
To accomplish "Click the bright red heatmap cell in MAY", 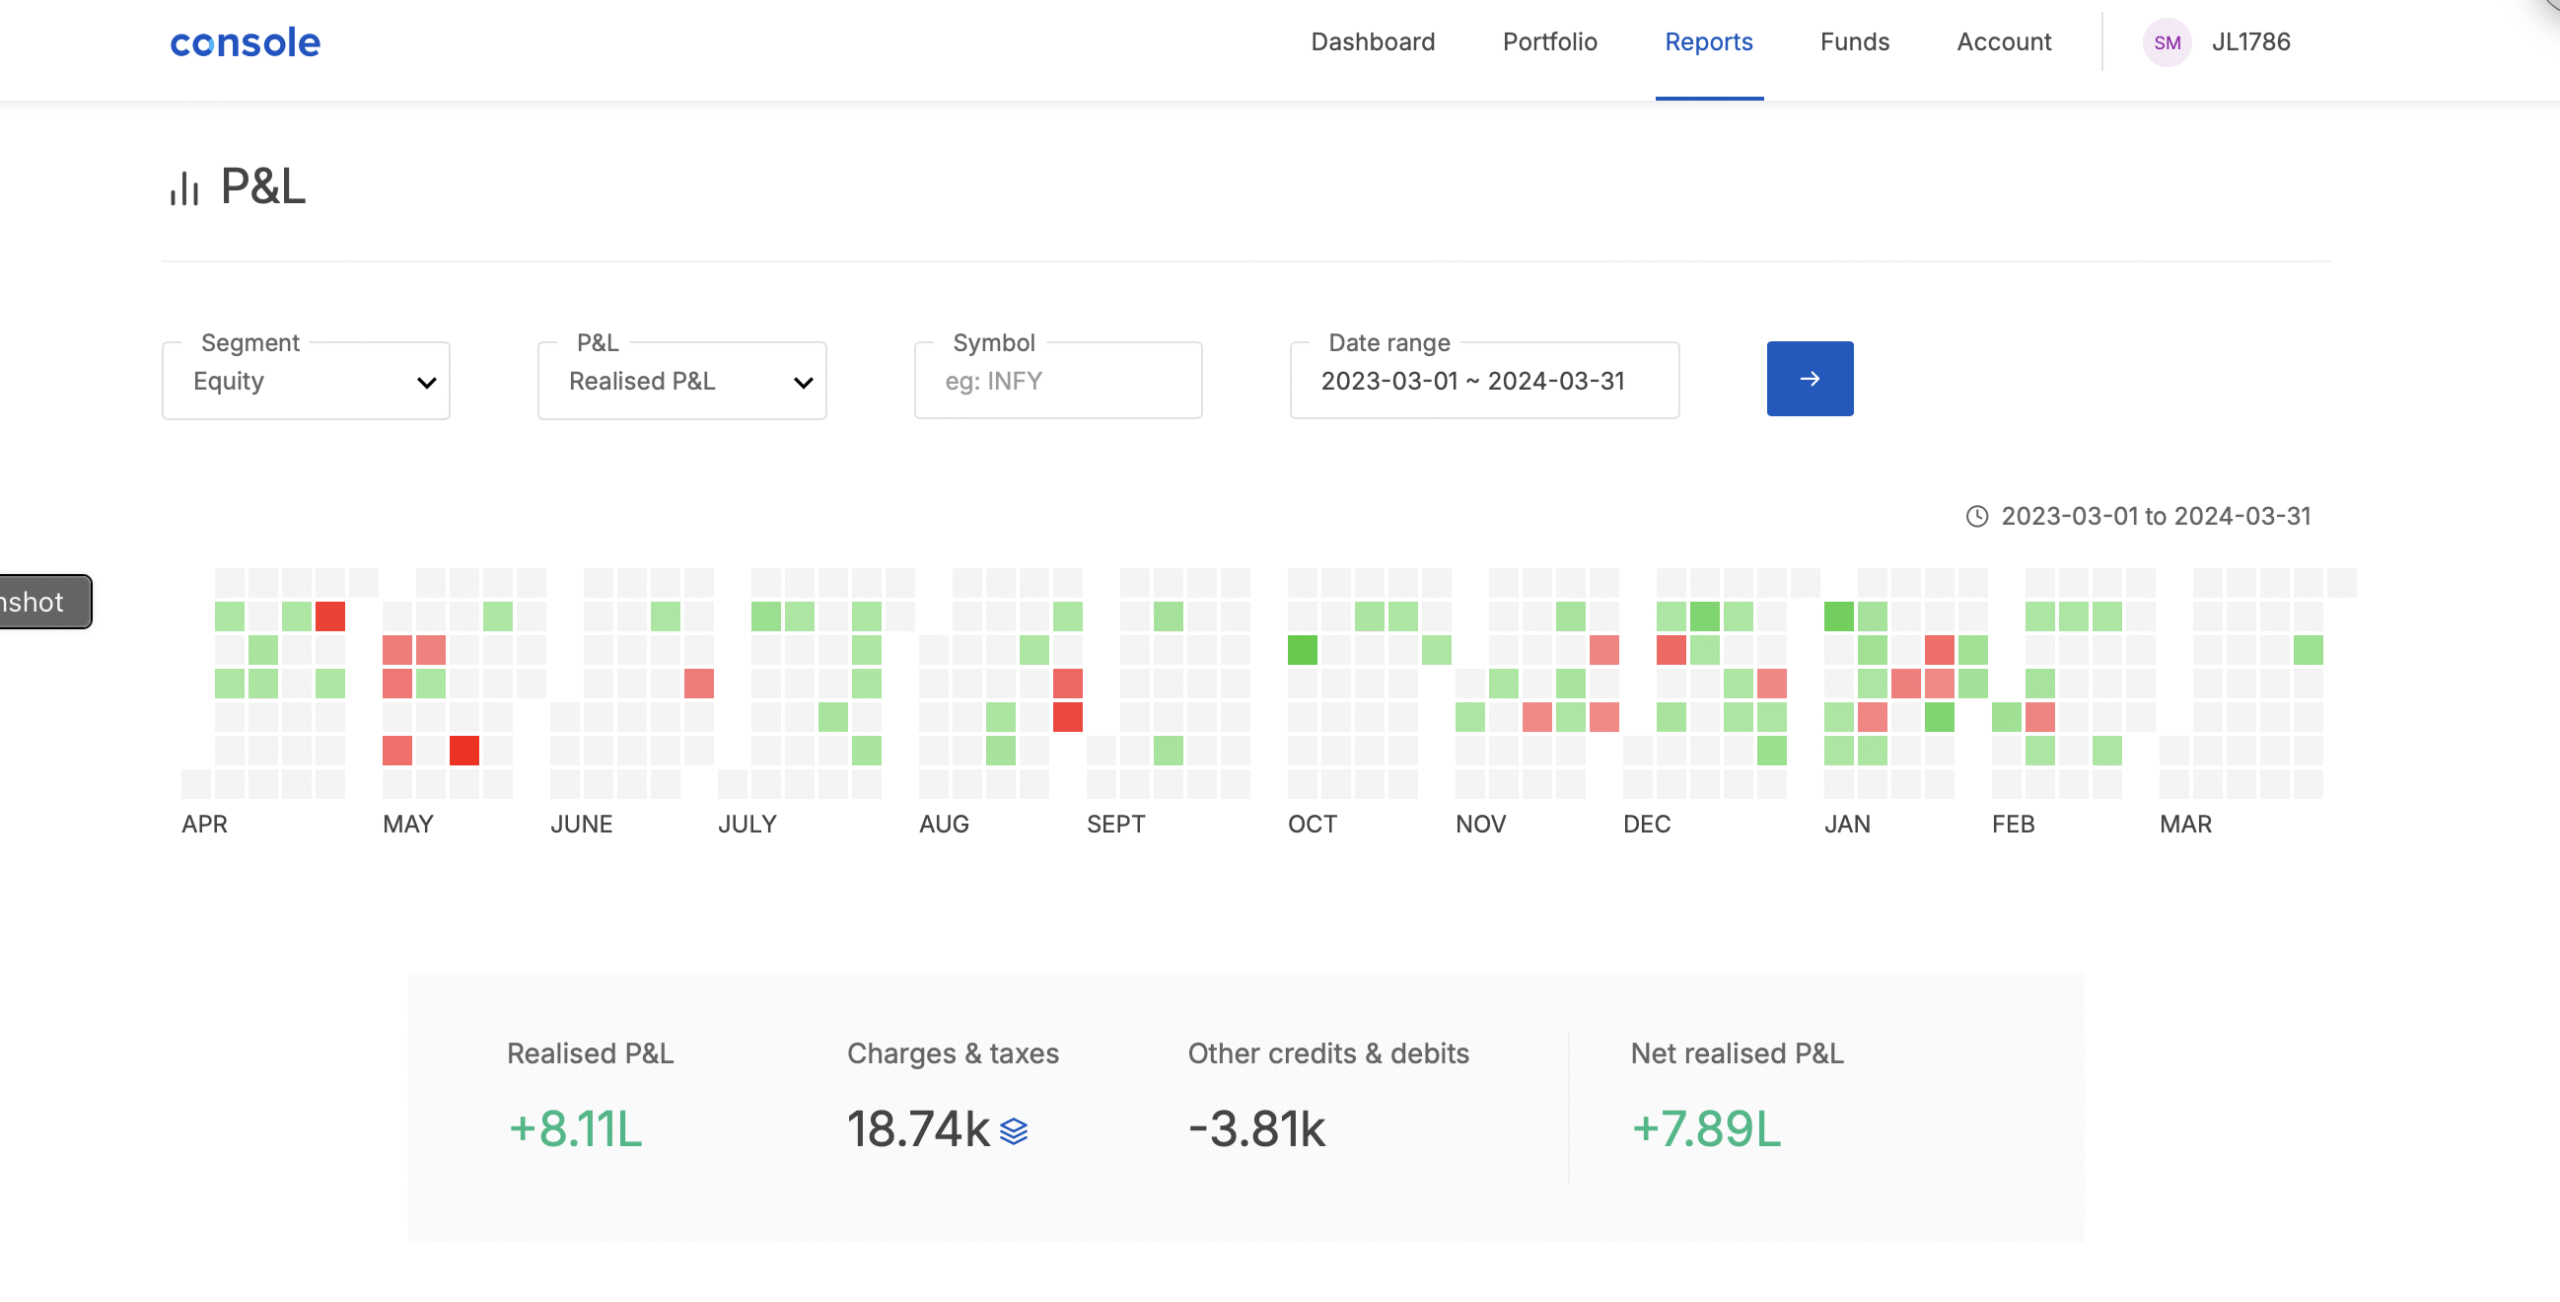I will pos(464,750).
